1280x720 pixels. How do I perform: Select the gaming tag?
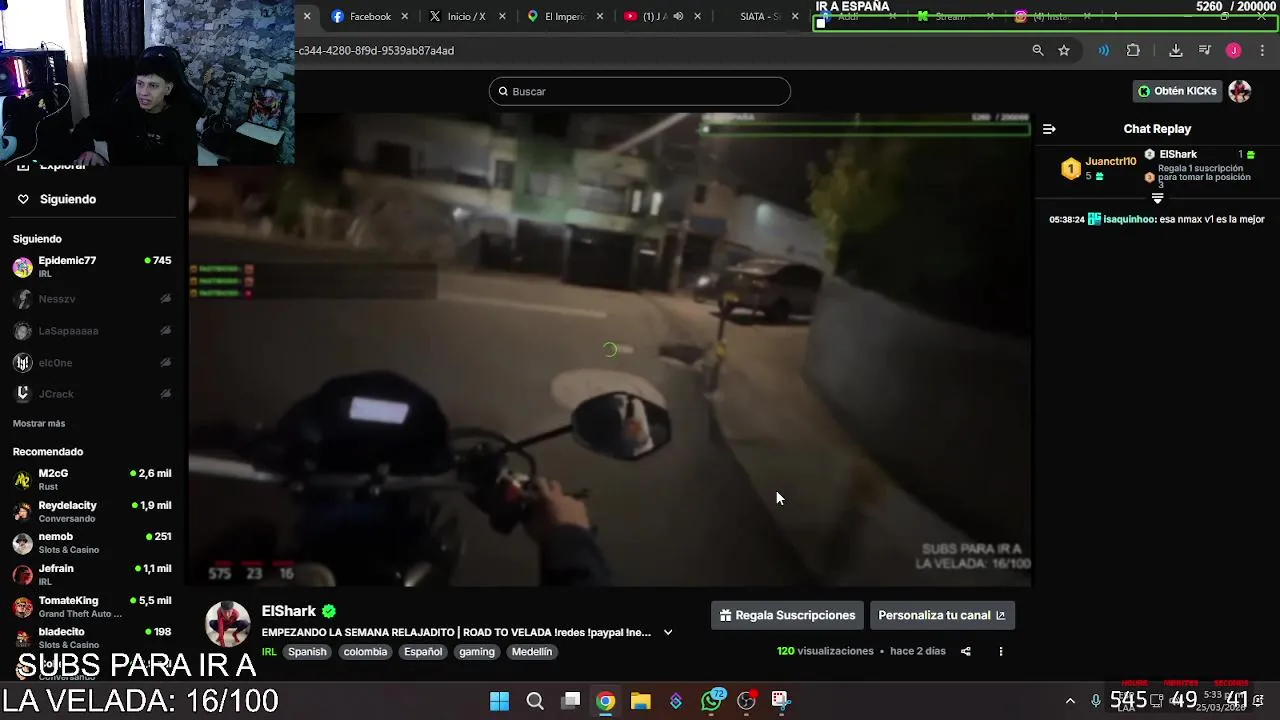[x=477, y=652]
